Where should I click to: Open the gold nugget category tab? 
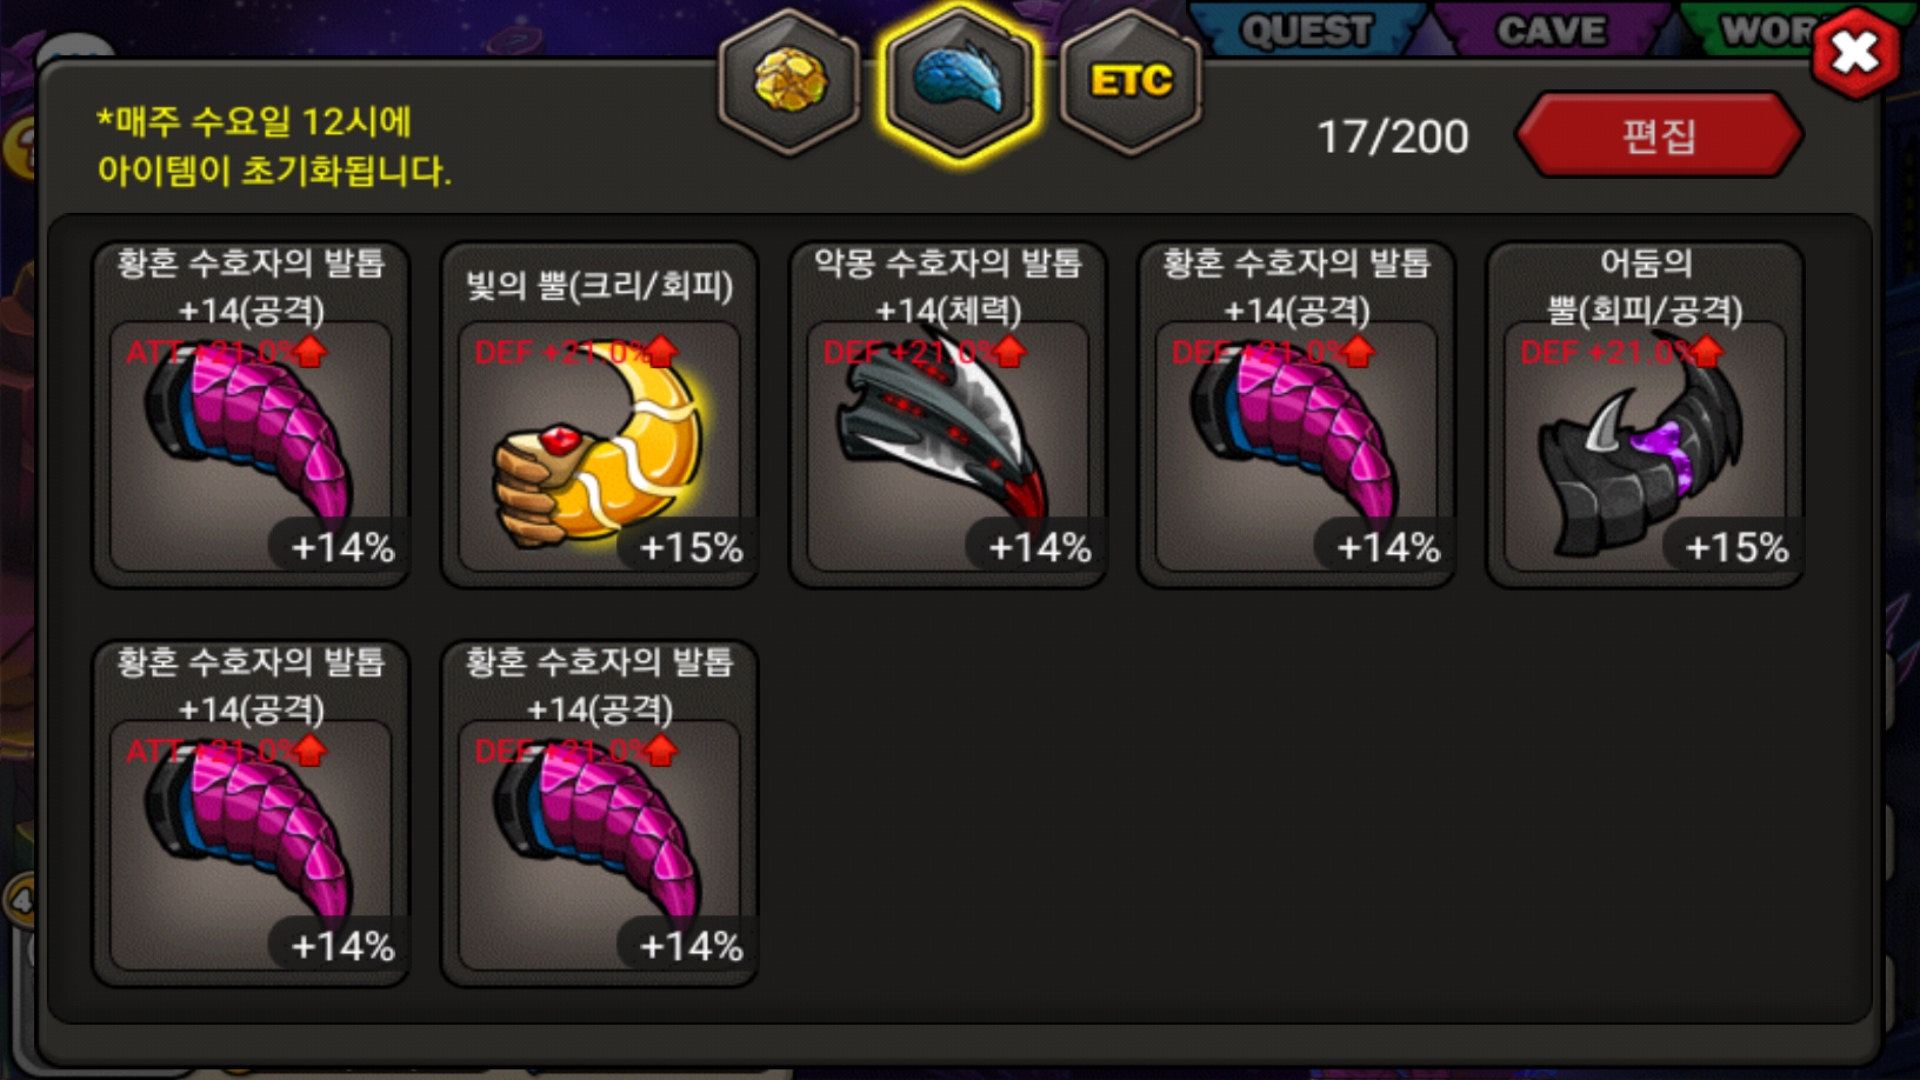tap(790, 82)
